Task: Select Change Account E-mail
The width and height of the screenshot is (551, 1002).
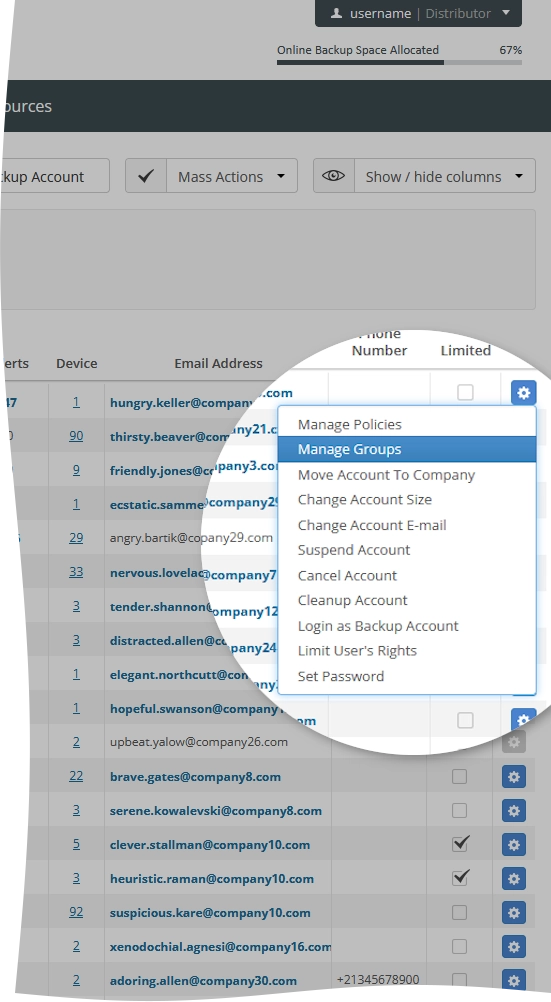Action: tap(407, 525)
